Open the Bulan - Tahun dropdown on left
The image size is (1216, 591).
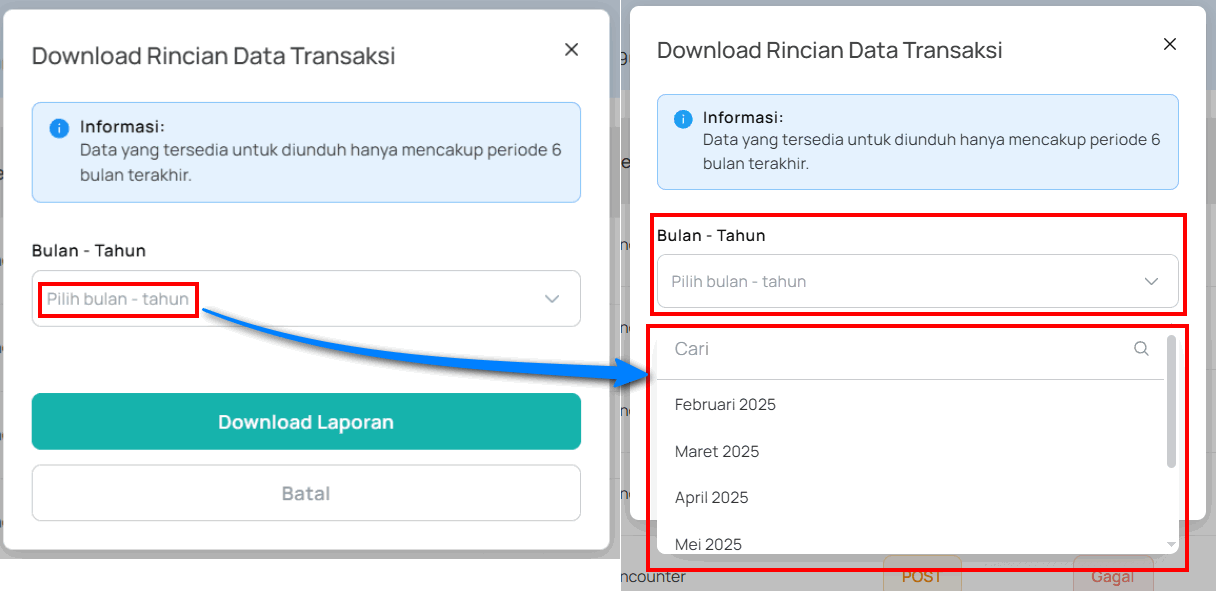[306, 298]
